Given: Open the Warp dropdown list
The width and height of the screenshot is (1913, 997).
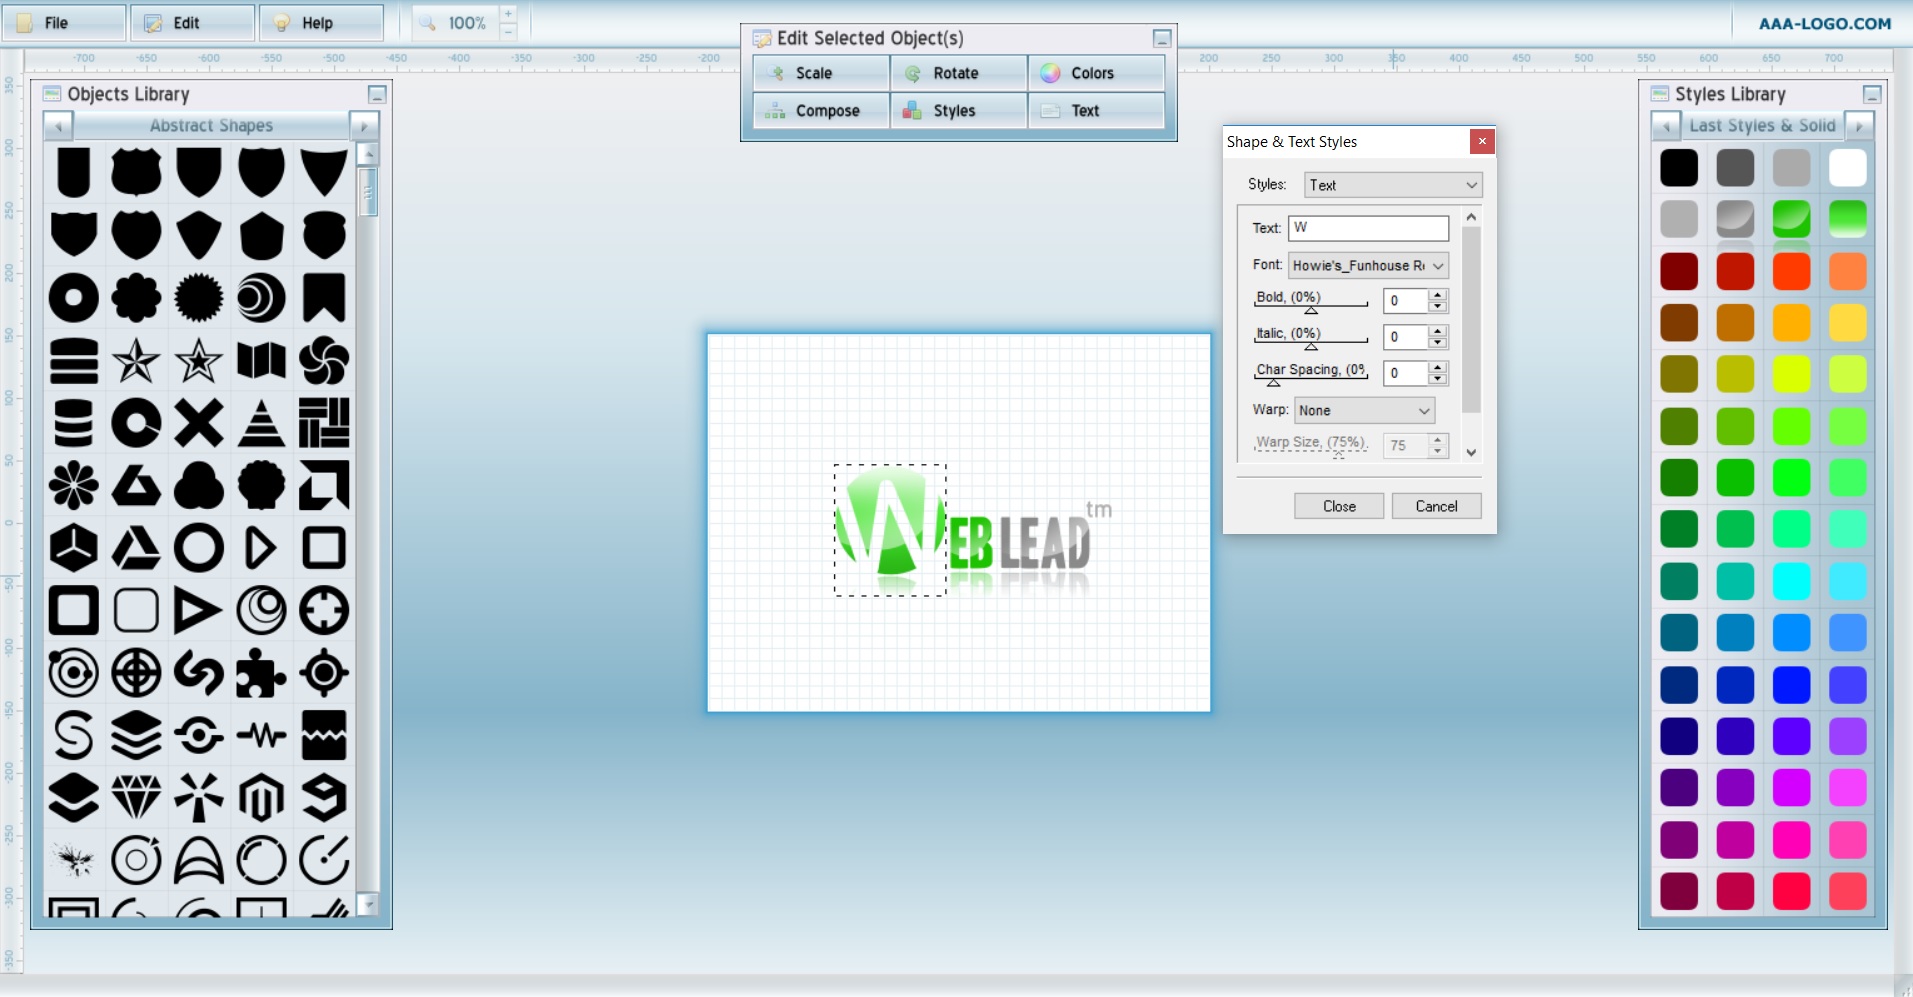Looking at the screenshot, I should point(1364,411).
